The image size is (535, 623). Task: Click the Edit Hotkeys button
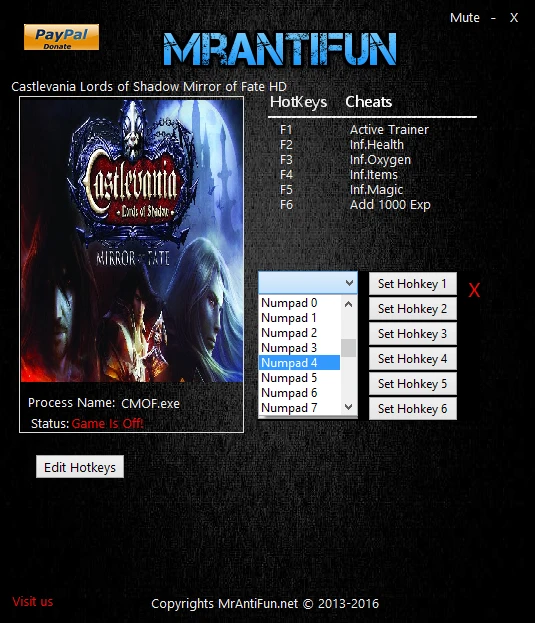tap(80, 467)
